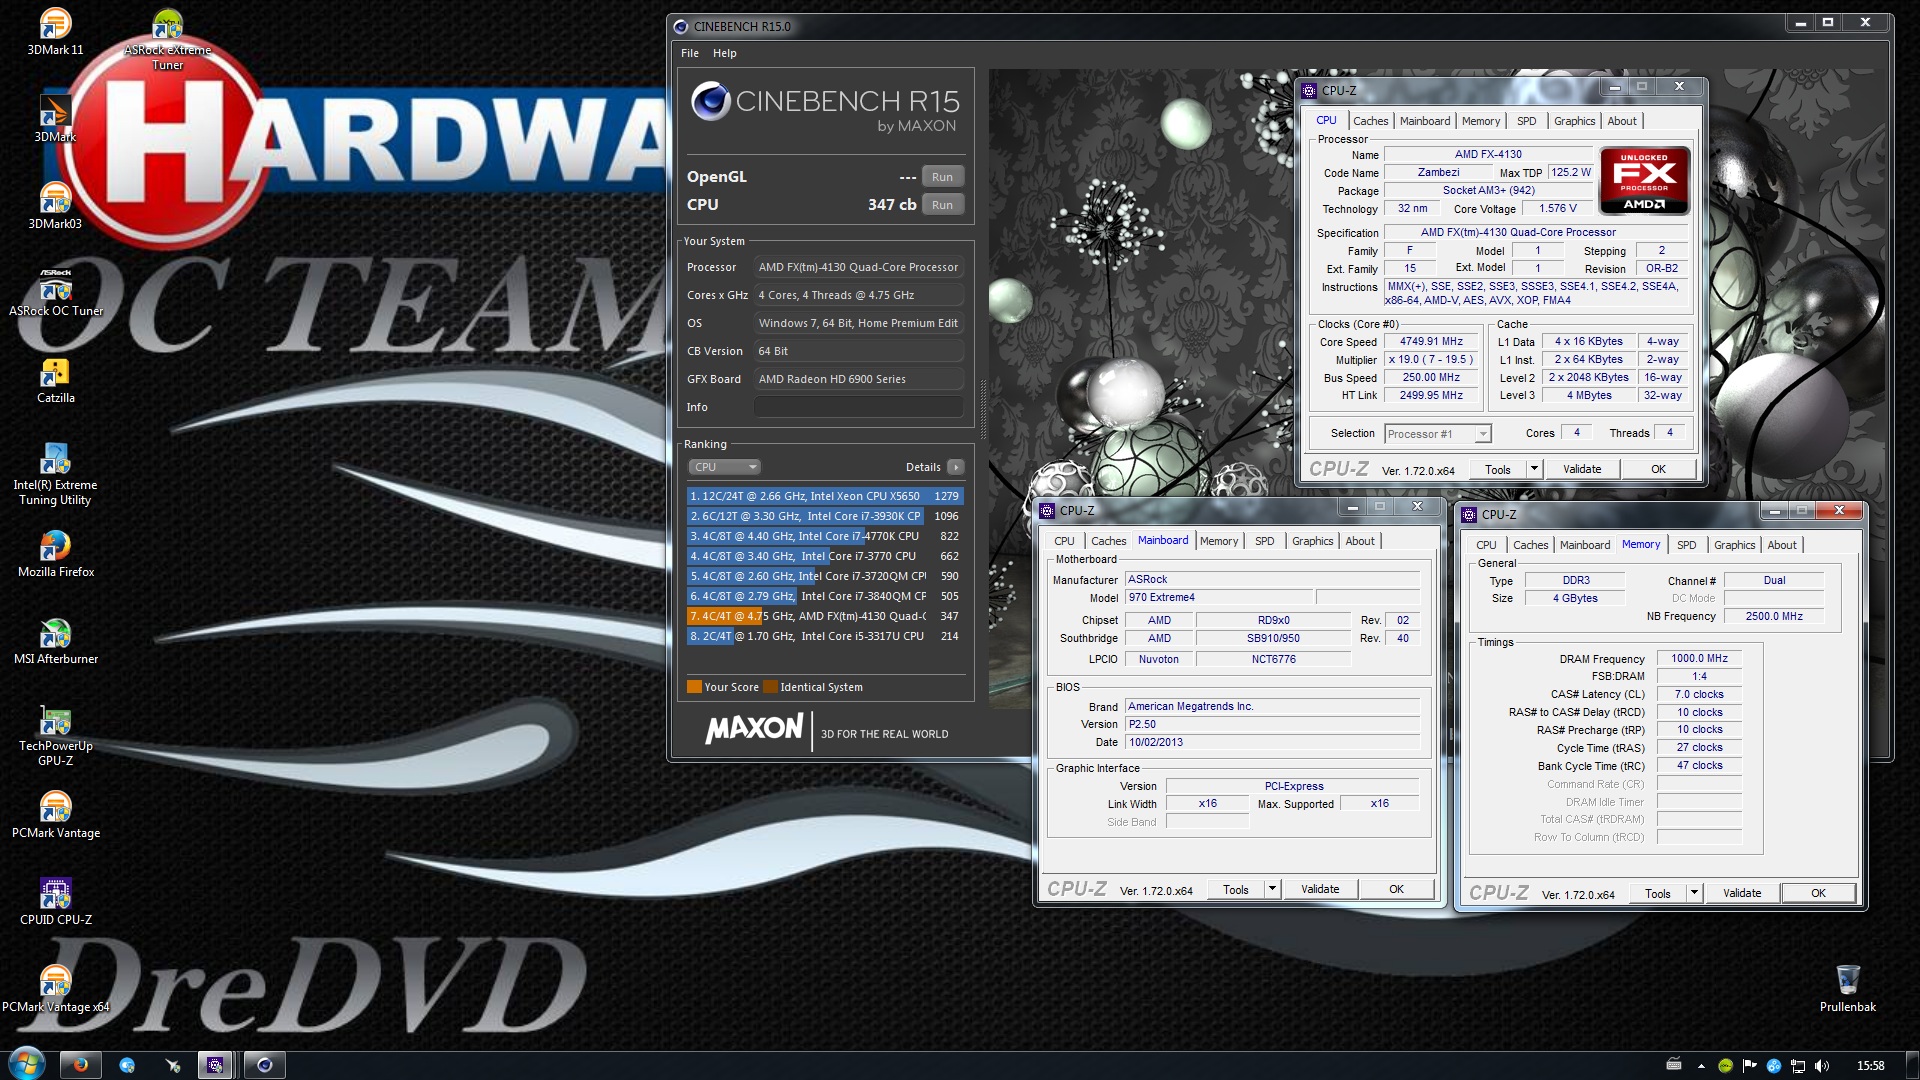Viewport: 1920px width, 1080px height.
Task: Switch to Caches tab in top CPU-Z window
Action: click(x=1370, y=121)
